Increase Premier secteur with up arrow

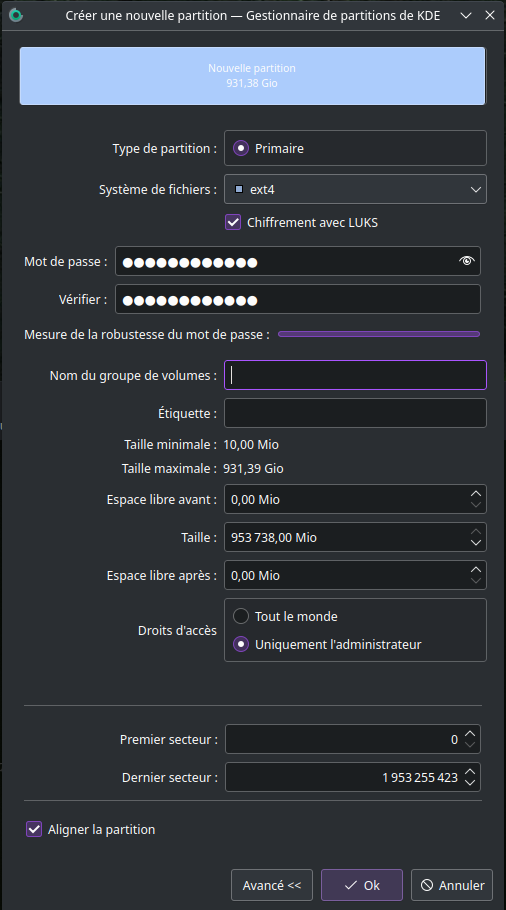click(x=470, y=734)
